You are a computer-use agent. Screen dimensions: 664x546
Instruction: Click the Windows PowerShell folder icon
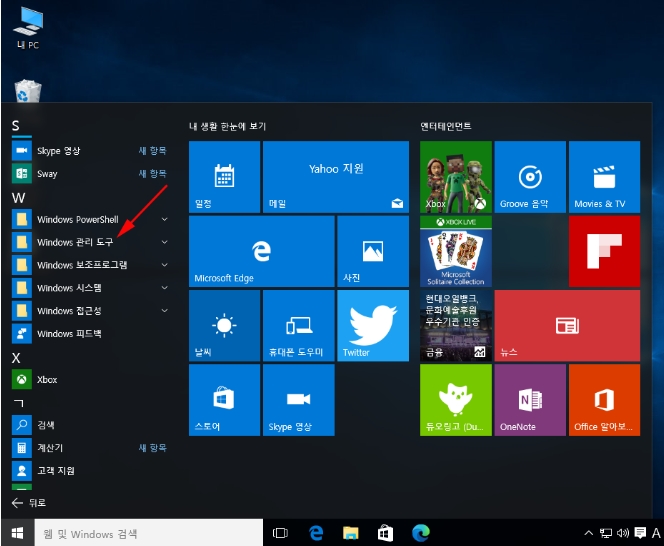tap(22, 219)
